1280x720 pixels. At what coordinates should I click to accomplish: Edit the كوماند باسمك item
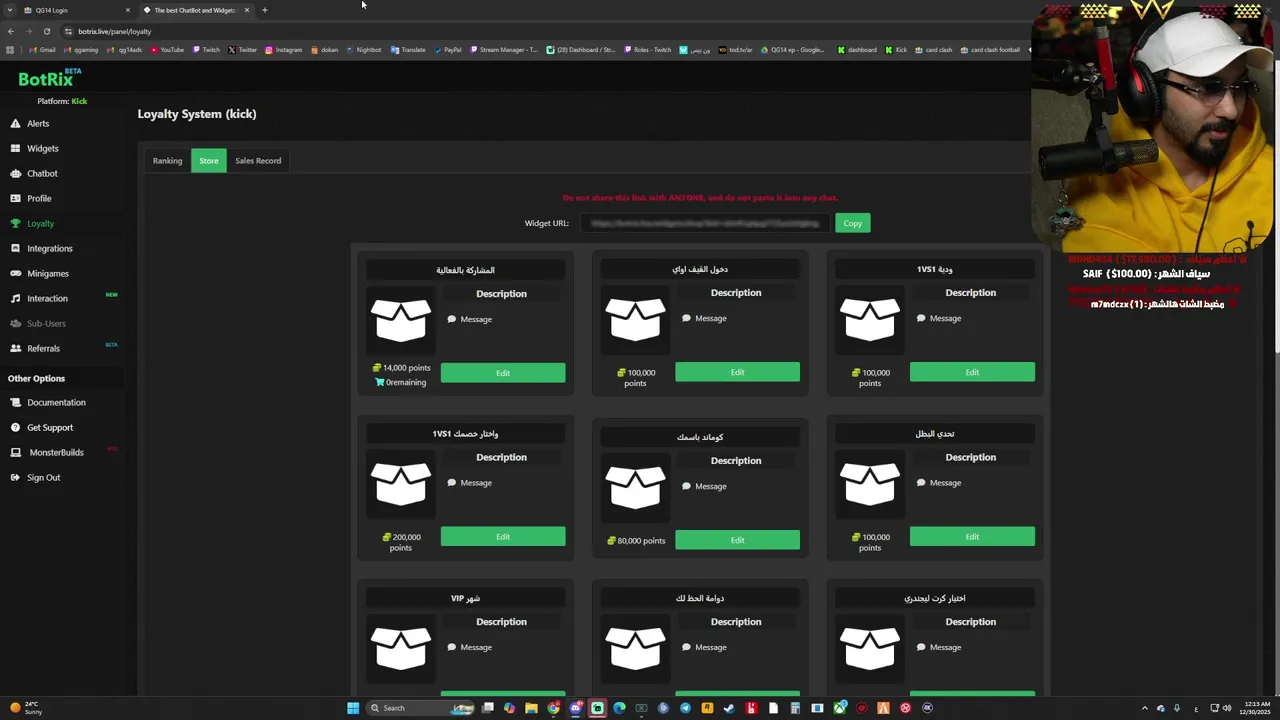click(737, 540)
